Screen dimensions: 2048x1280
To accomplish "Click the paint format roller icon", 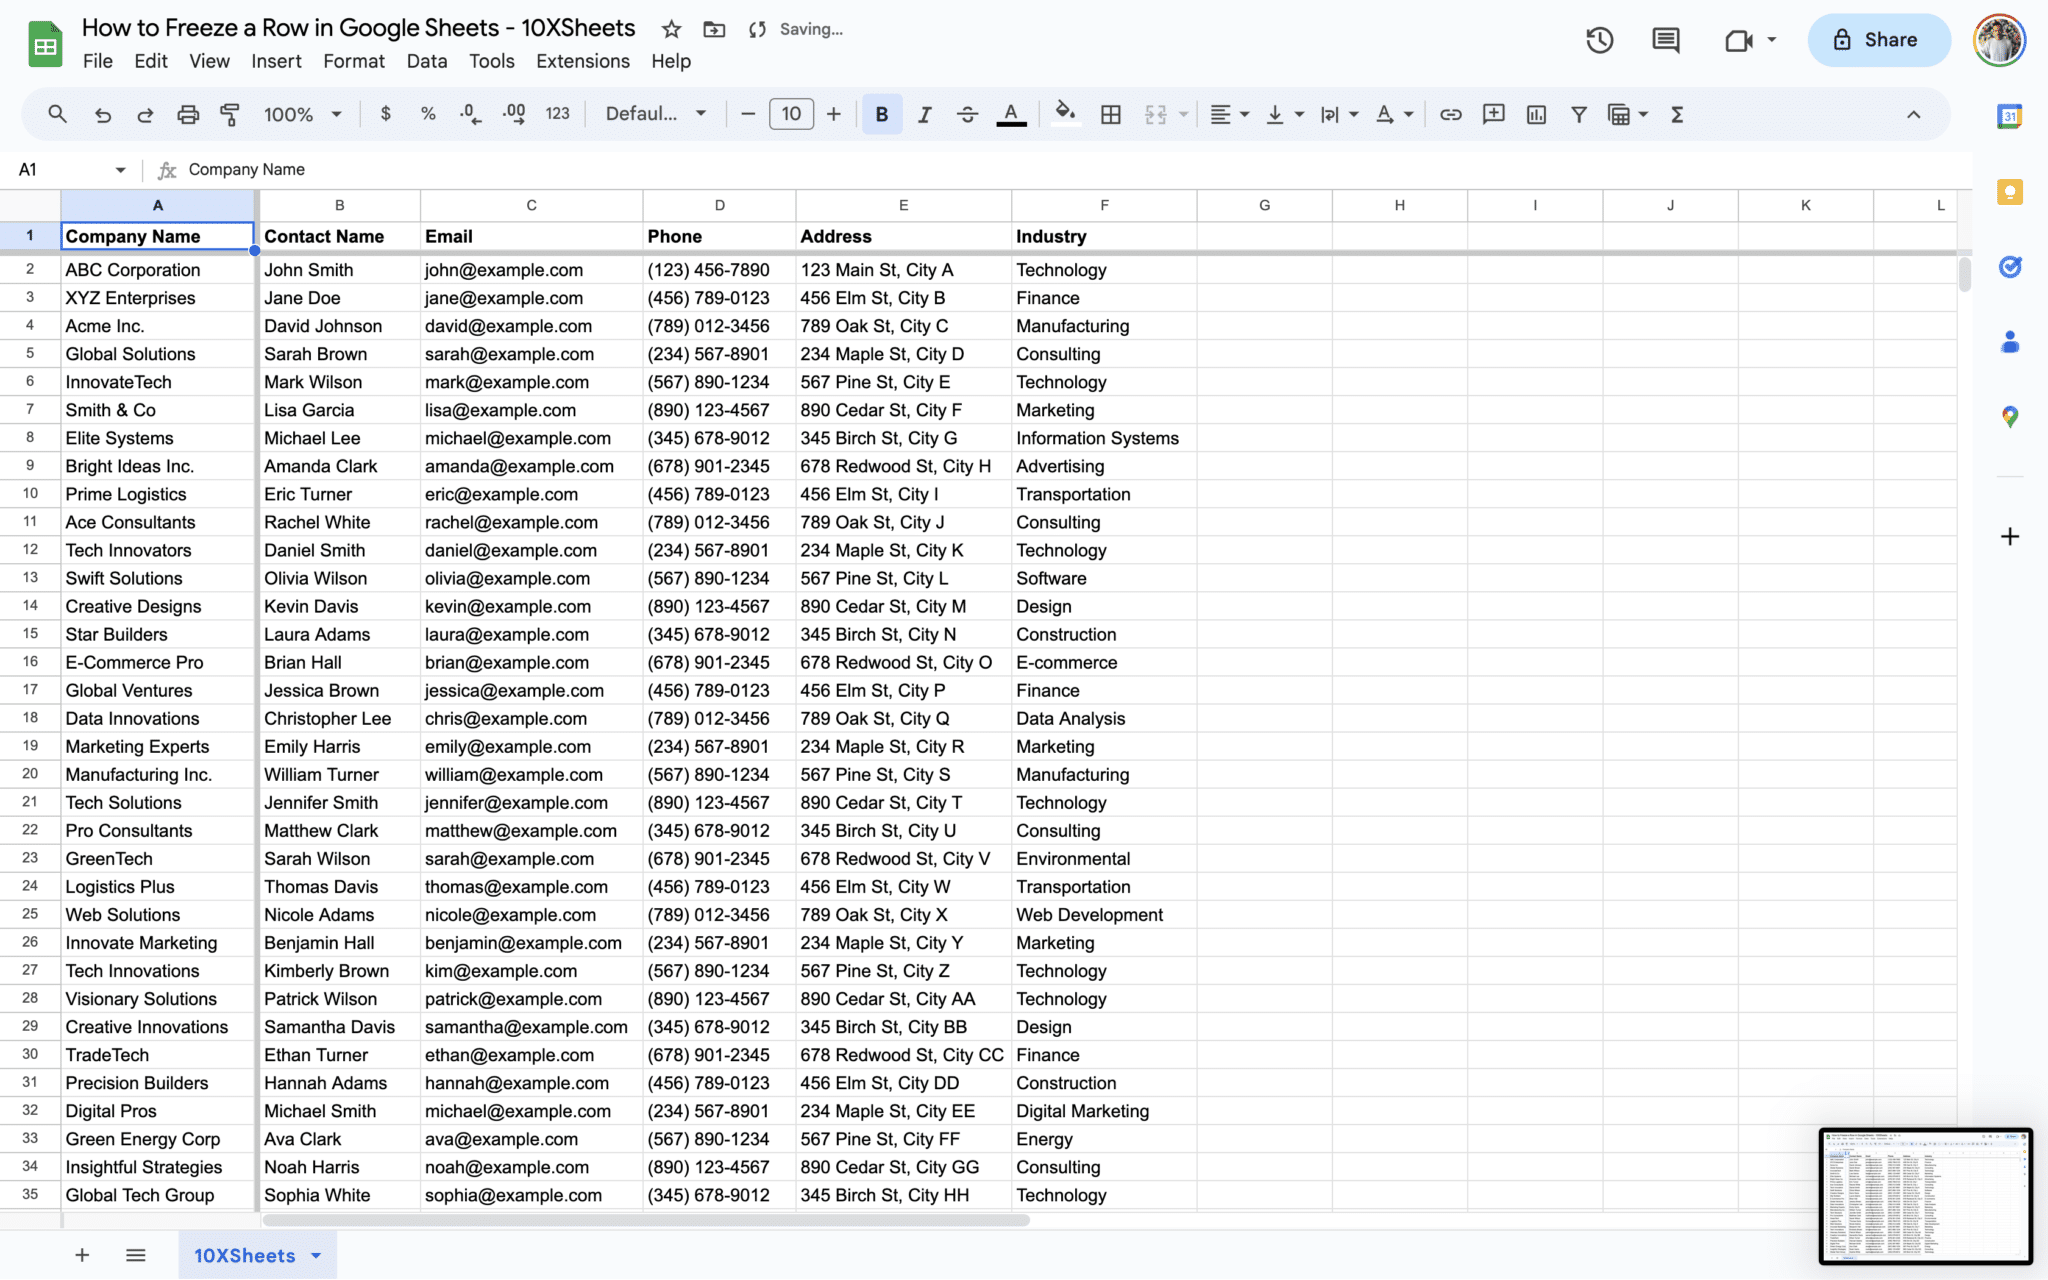I will click(230, 114).
